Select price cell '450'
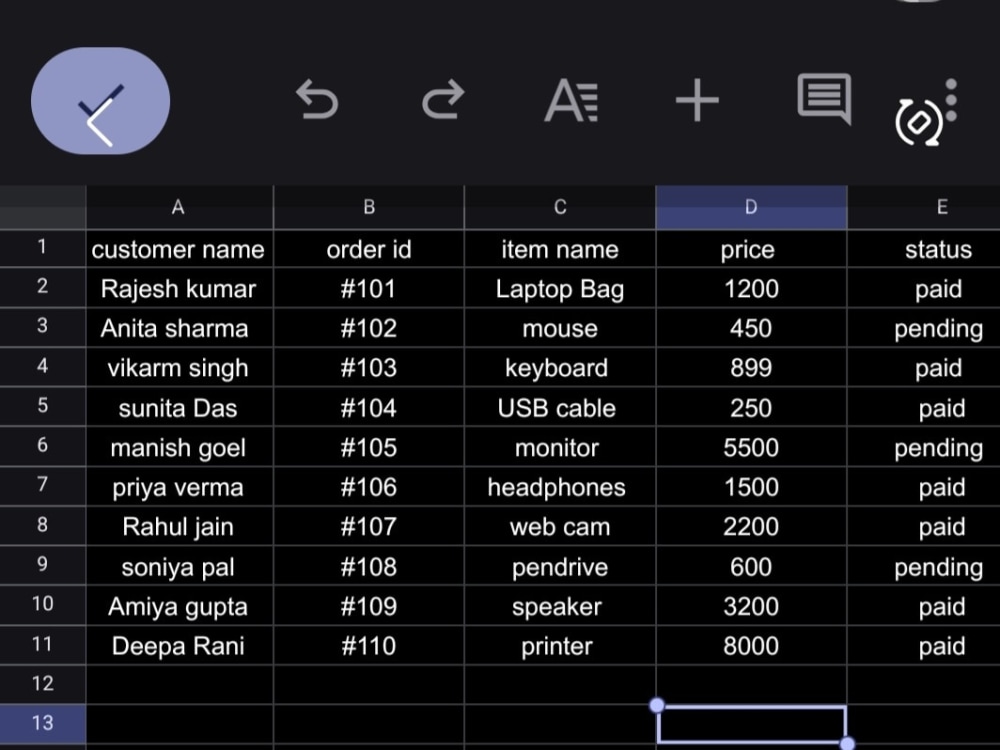Viewport: 1000px width, 750px height. tap(751, 328)
